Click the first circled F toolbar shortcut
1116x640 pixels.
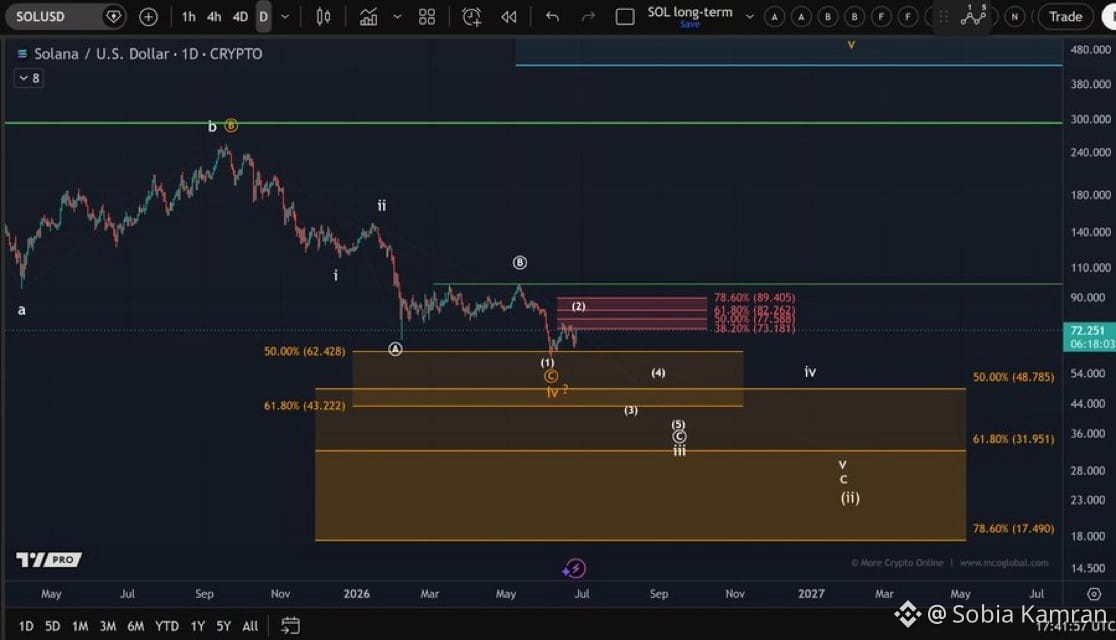click(881, 16)
